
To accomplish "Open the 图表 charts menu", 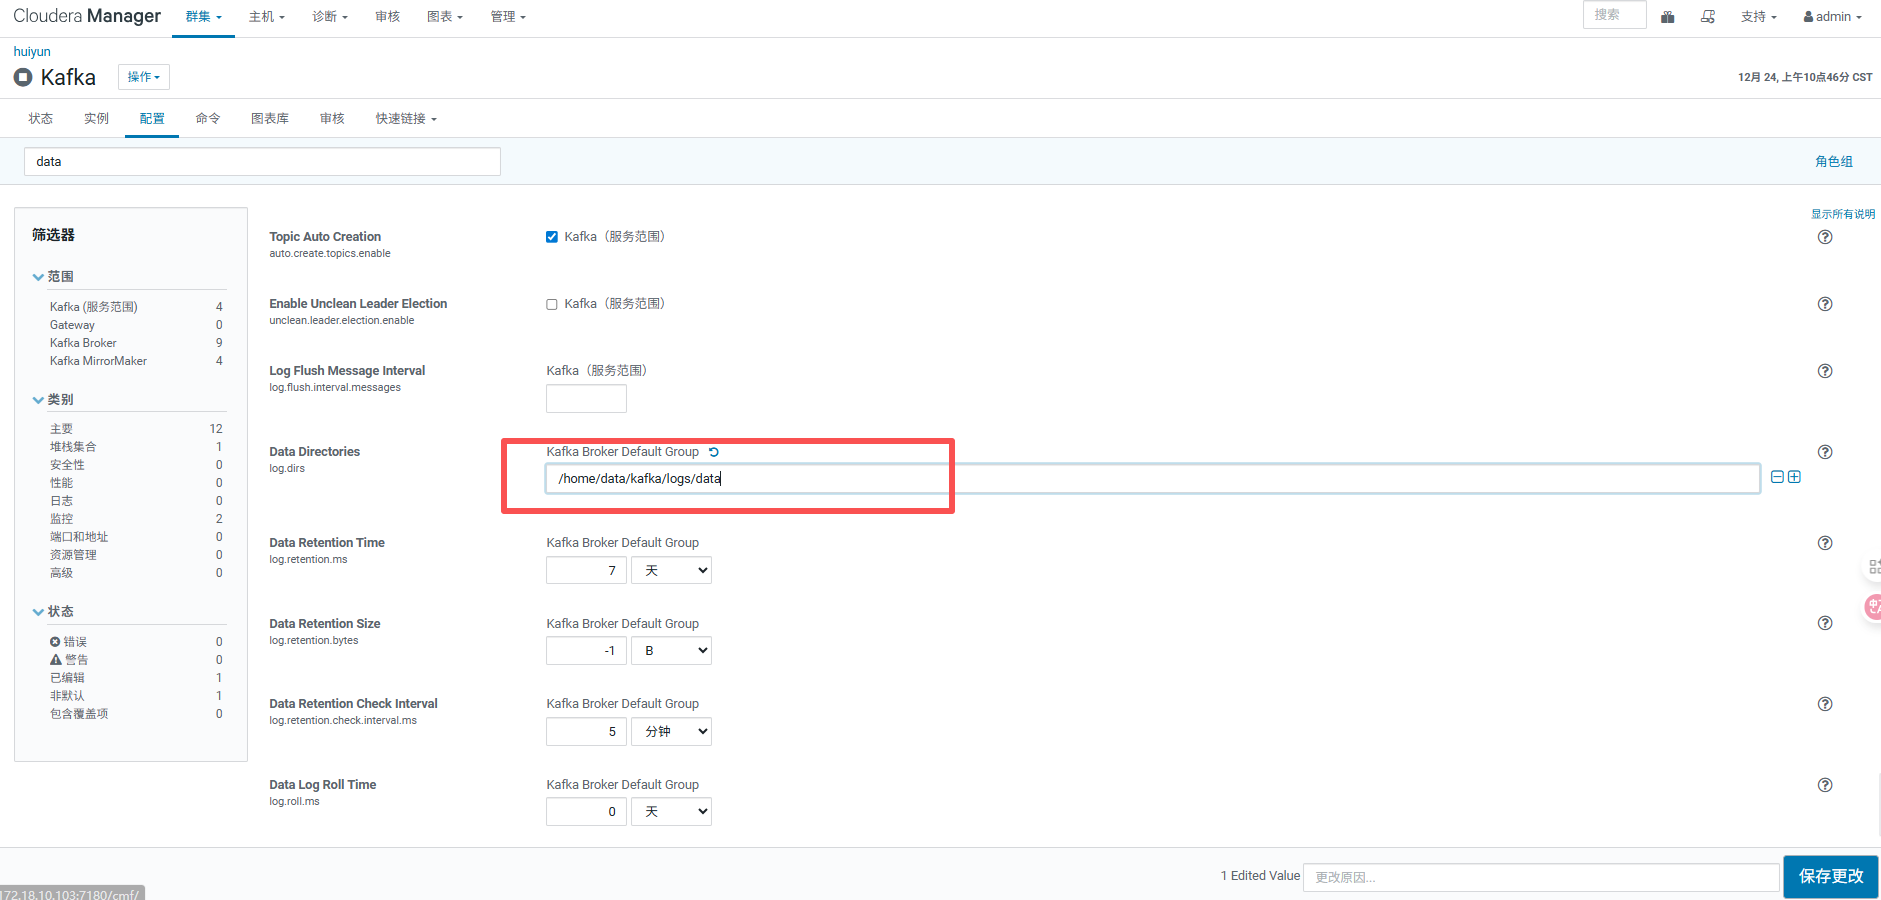I will [445, 17].
